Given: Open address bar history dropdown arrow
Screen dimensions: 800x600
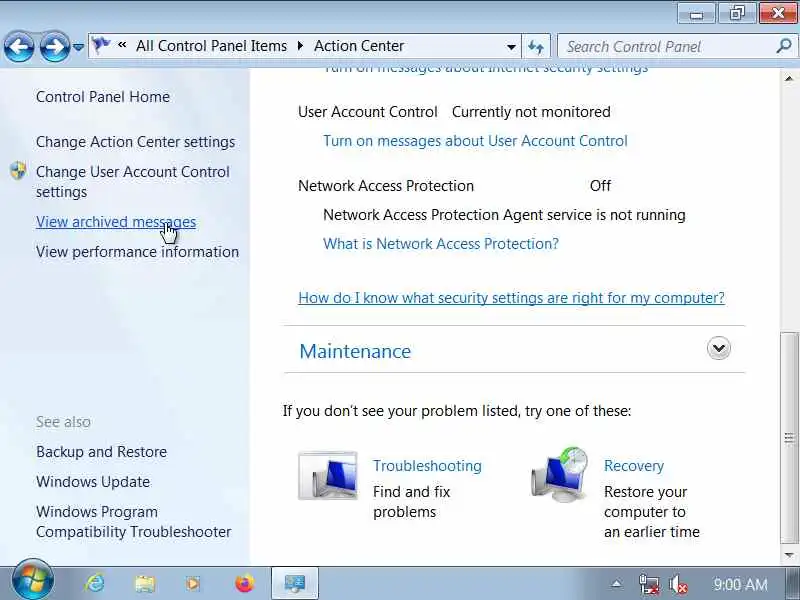Looking at the screenshot, I should point(511,47).
